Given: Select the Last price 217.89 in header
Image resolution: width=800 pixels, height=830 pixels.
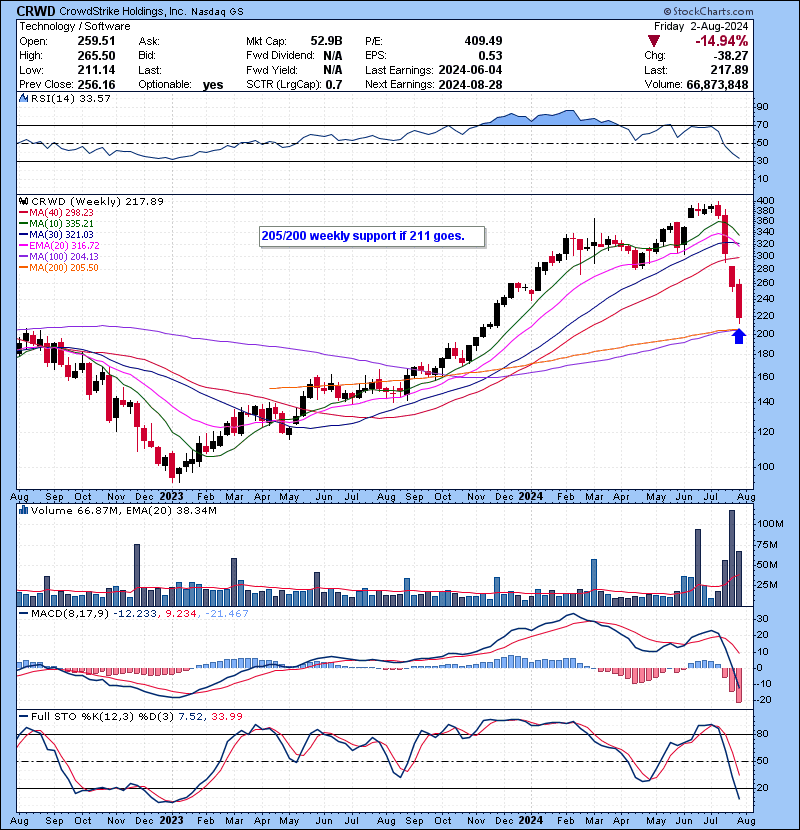Looking at the screenshot, I should pos(730,69).
